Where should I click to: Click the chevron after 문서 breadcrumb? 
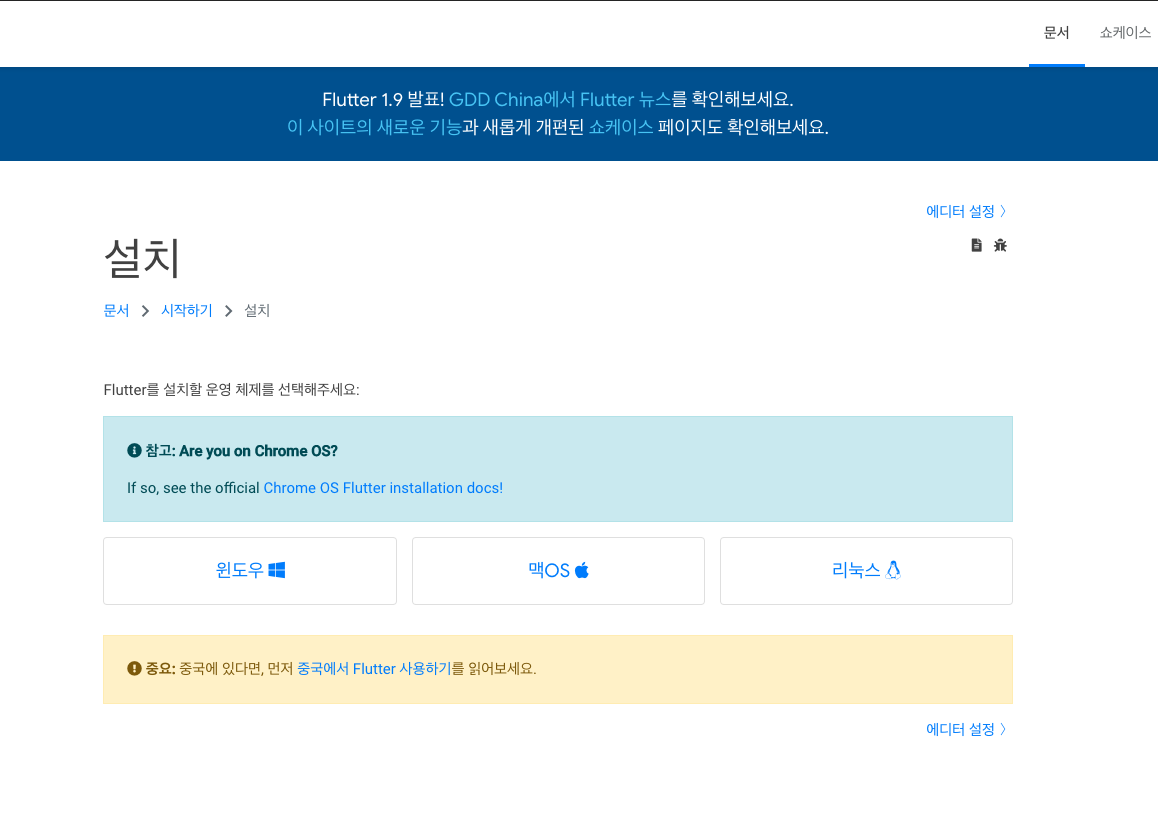pos(145,311)
